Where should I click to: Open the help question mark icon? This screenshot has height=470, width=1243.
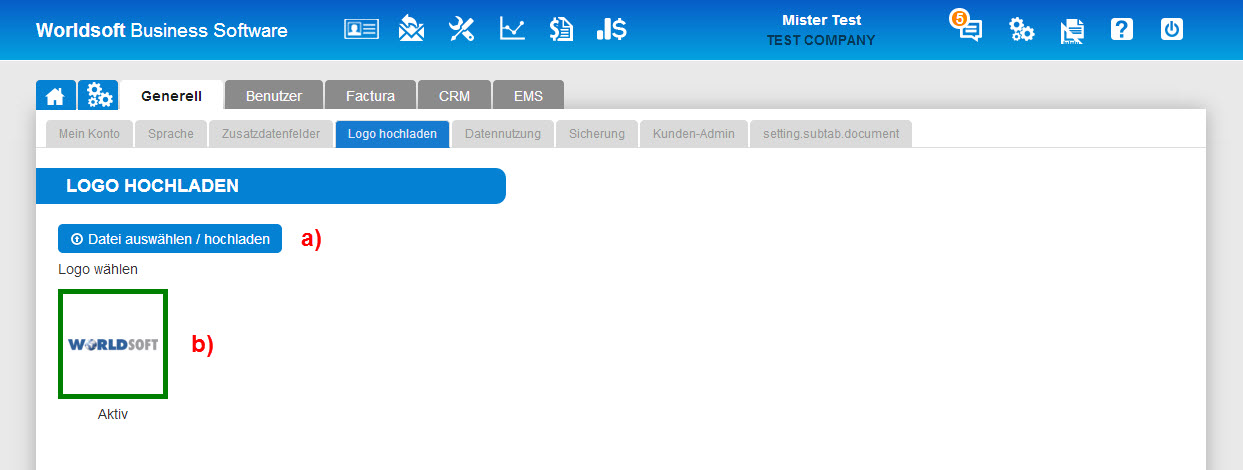(x=1122, y=30)
